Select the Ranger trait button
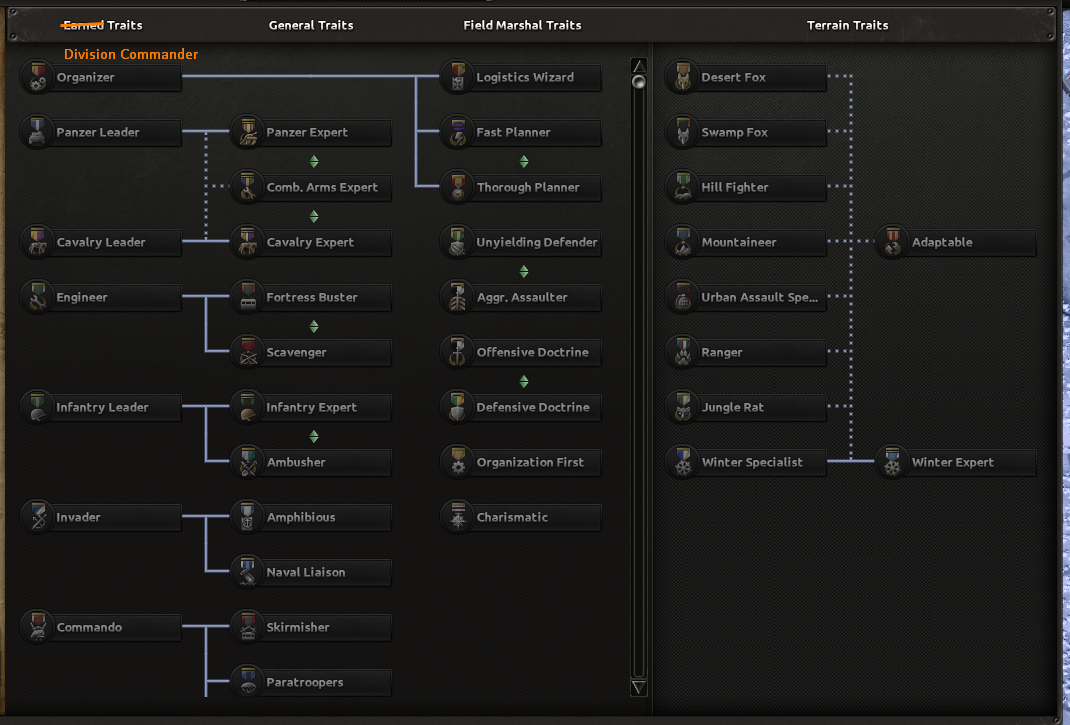The width and height of the screenshot is (1070, 725). 746,352
